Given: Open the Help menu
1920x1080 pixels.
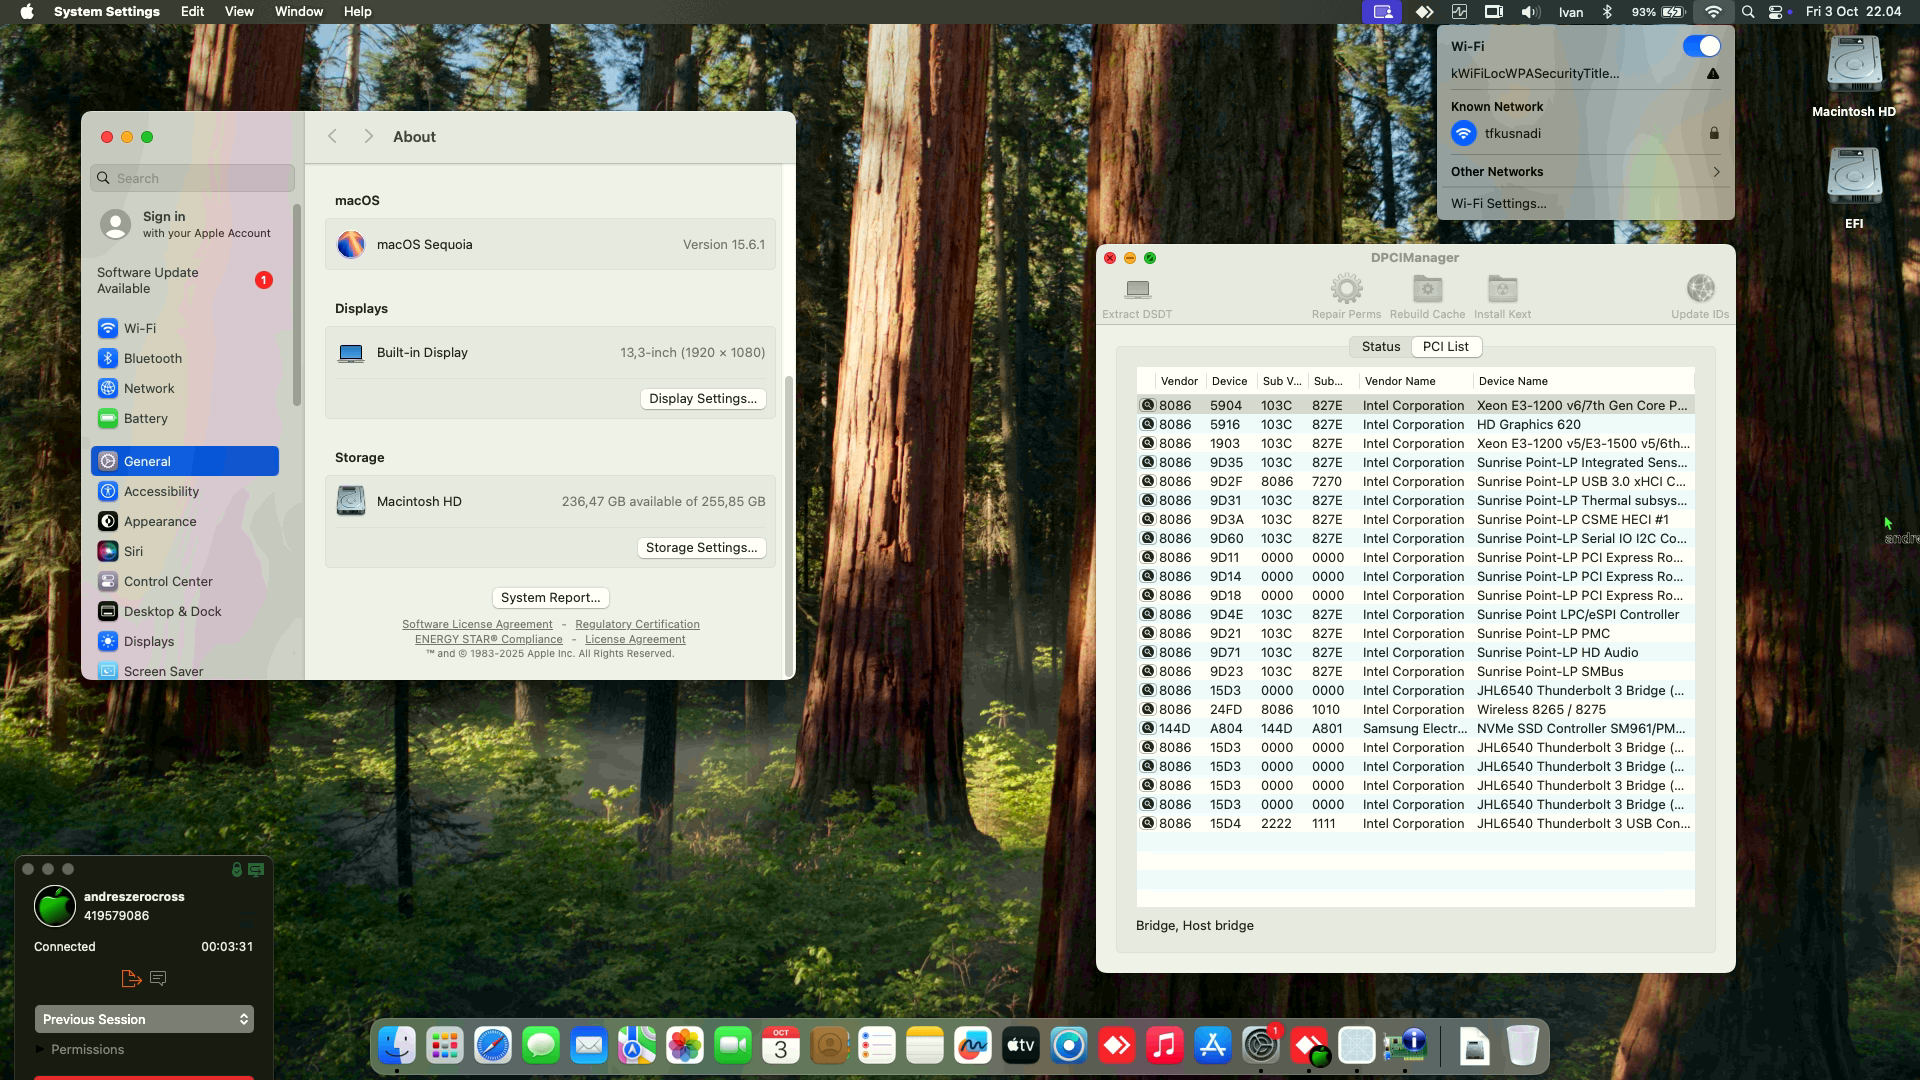Looking at the screenshot, I should pos(357,12).
